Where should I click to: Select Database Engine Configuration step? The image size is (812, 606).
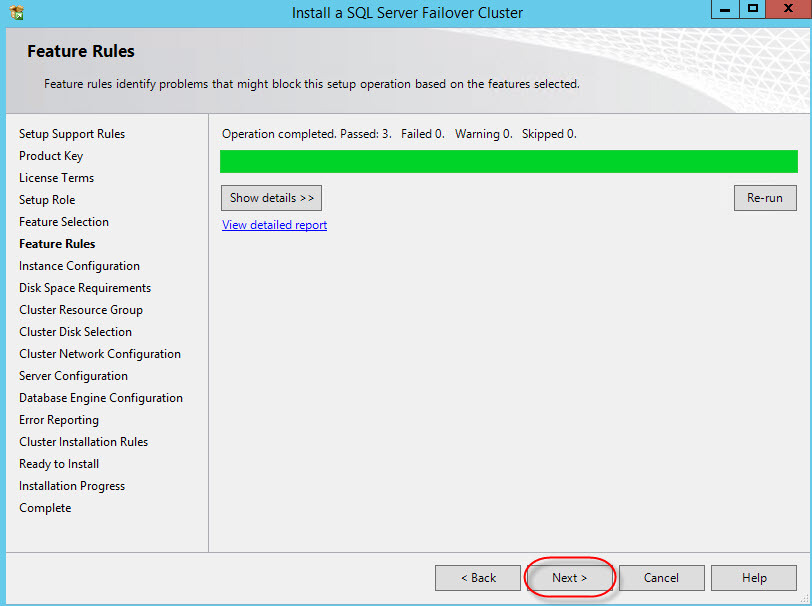pos(101,398)
